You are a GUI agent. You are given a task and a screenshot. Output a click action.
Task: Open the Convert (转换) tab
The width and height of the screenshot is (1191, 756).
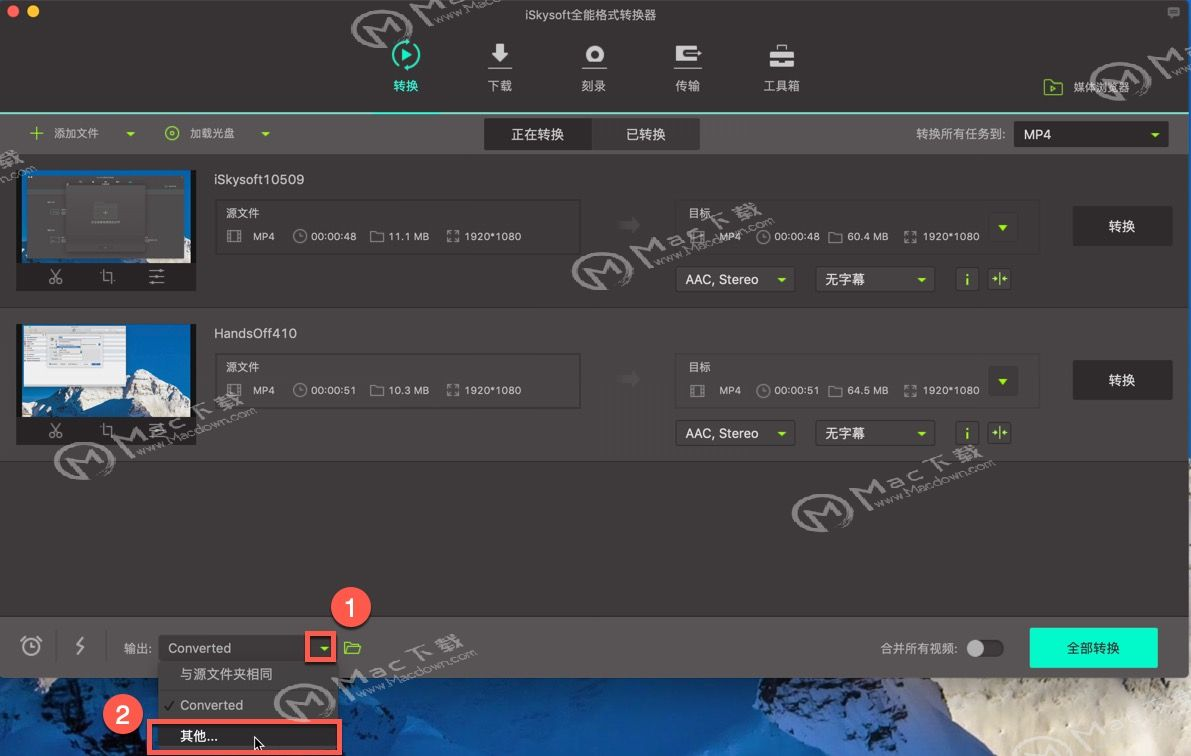(x=406, y=67)
